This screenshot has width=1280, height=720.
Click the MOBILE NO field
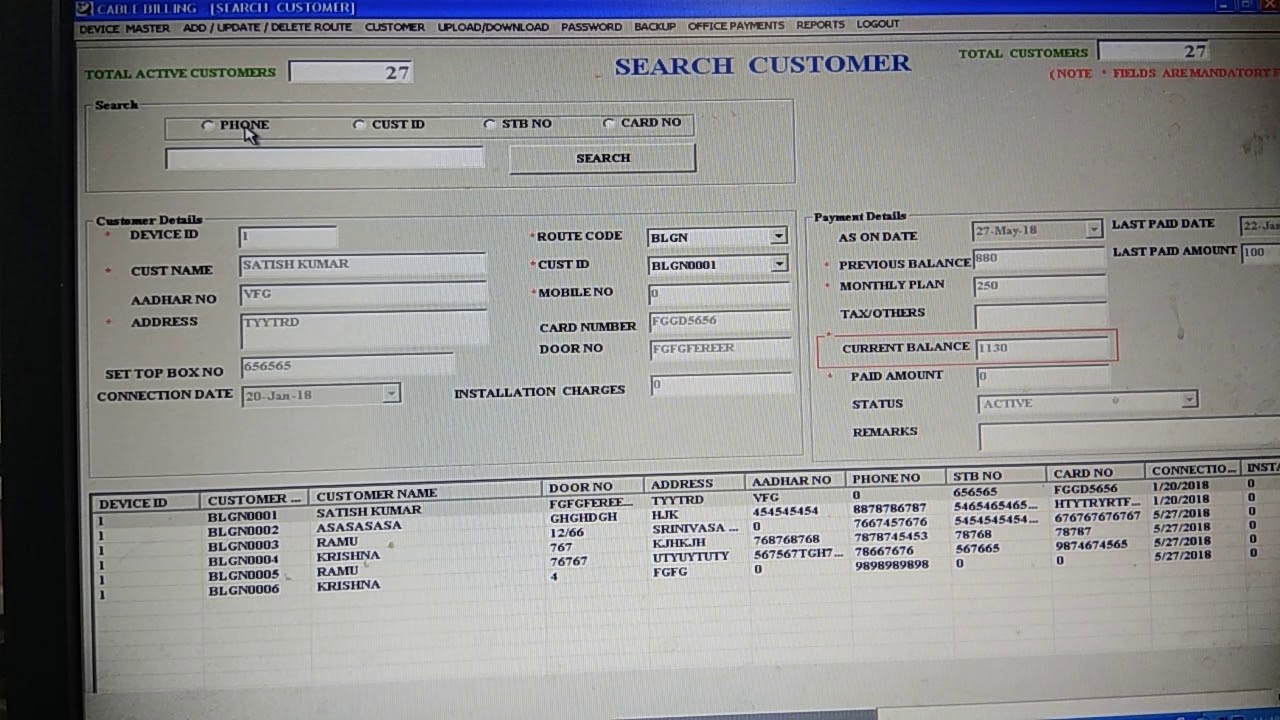(719, 293)
